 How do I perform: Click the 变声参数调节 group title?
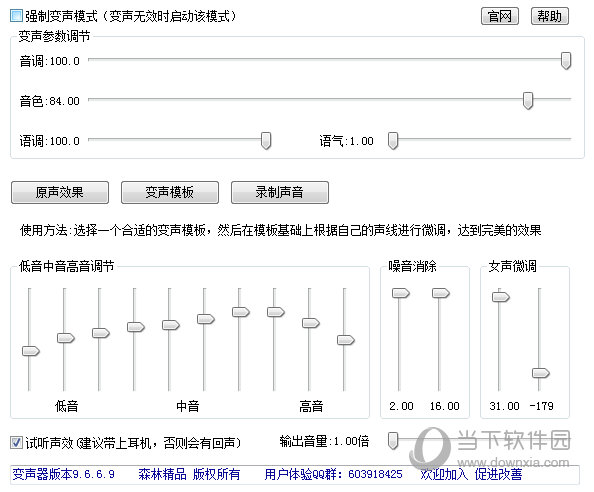coord(54,36)
